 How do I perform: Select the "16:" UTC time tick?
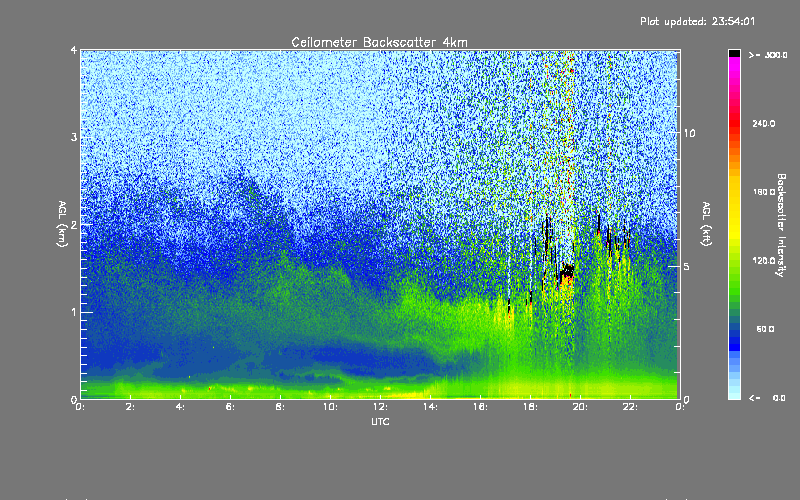coord(480,407)
